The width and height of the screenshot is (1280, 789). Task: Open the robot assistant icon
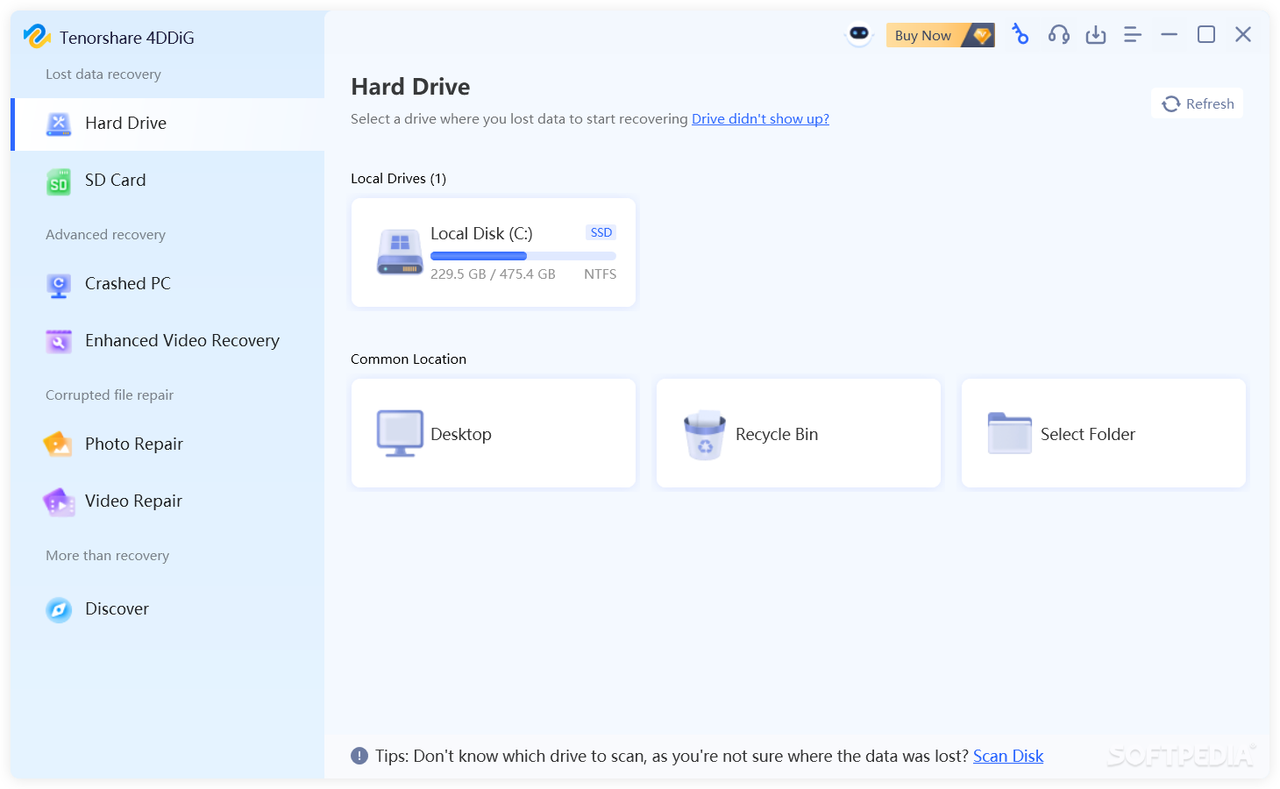click(x=859, y=35)
